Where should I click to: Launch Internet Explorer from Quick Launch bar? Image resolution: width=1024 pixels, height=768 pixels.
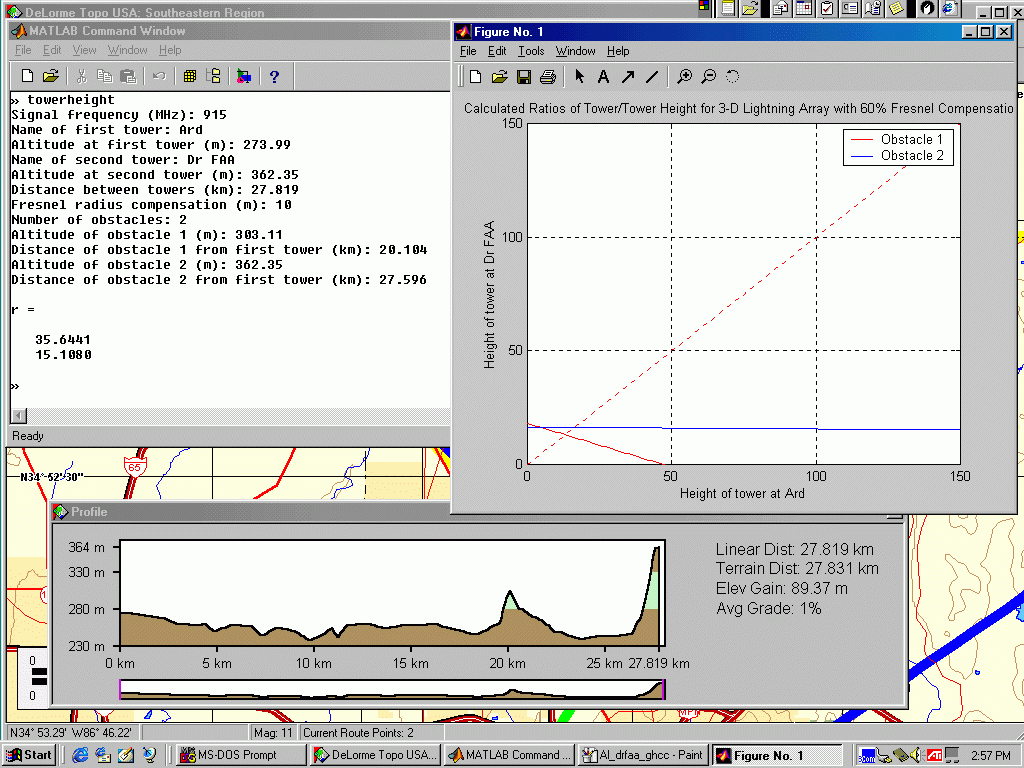tap(80, 755)
